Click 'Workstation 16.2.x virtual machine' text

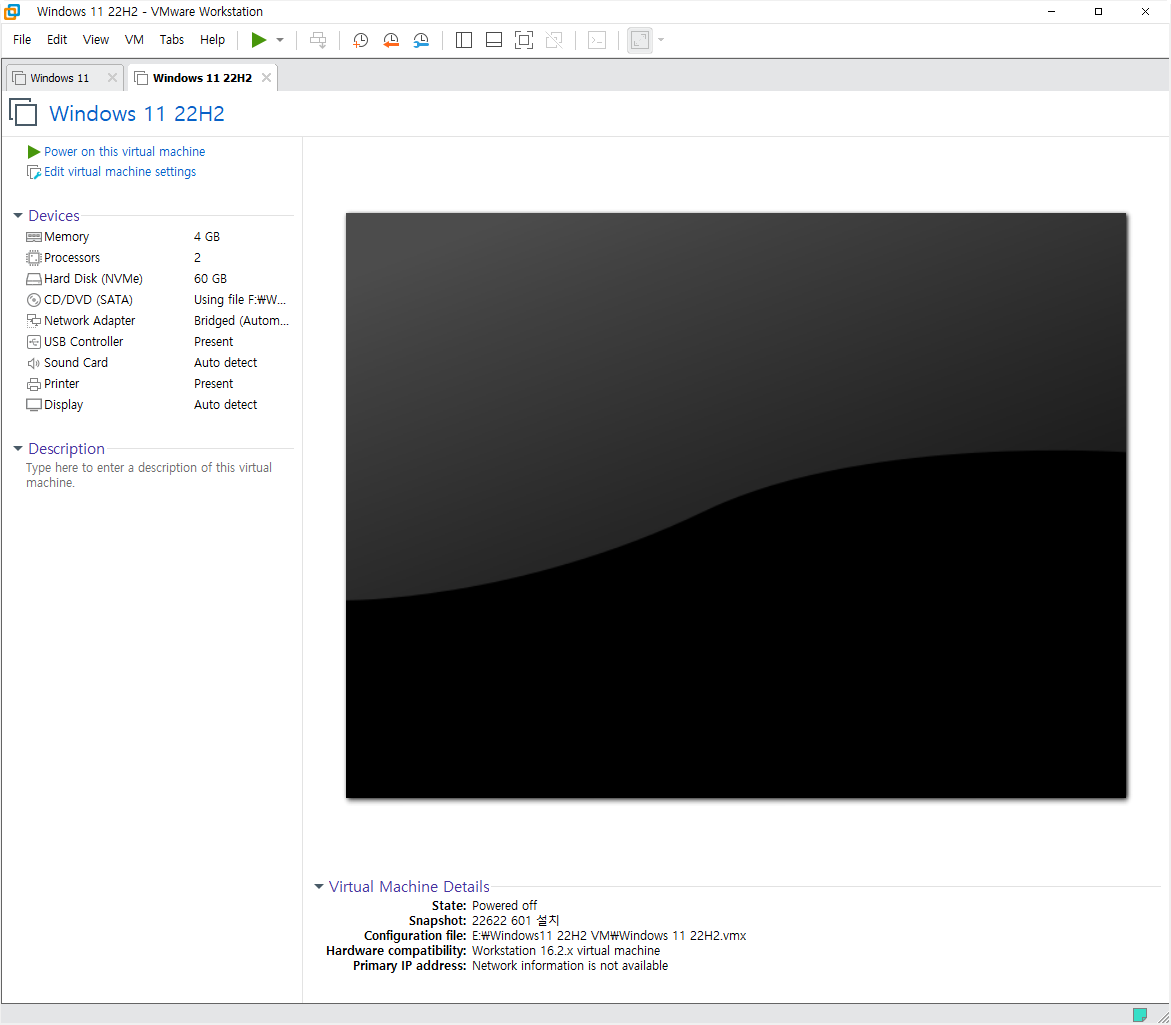pyautogui.click(x=565, y=950)
